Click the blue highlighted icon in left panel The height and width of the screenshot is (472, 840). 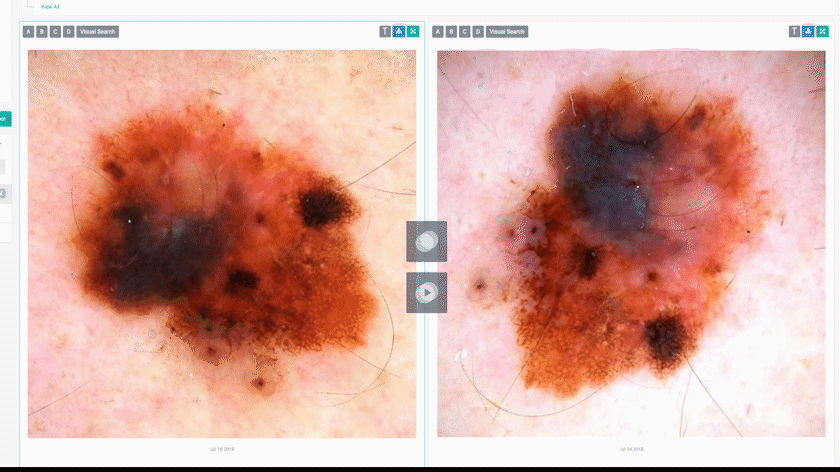click(399, 31)
